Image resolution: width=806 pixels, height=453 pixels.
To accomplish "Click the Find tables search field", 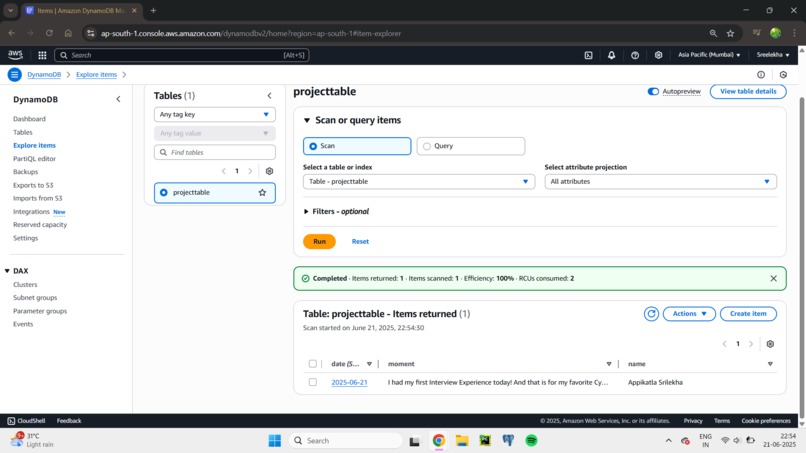I will [x=214, y=152].
